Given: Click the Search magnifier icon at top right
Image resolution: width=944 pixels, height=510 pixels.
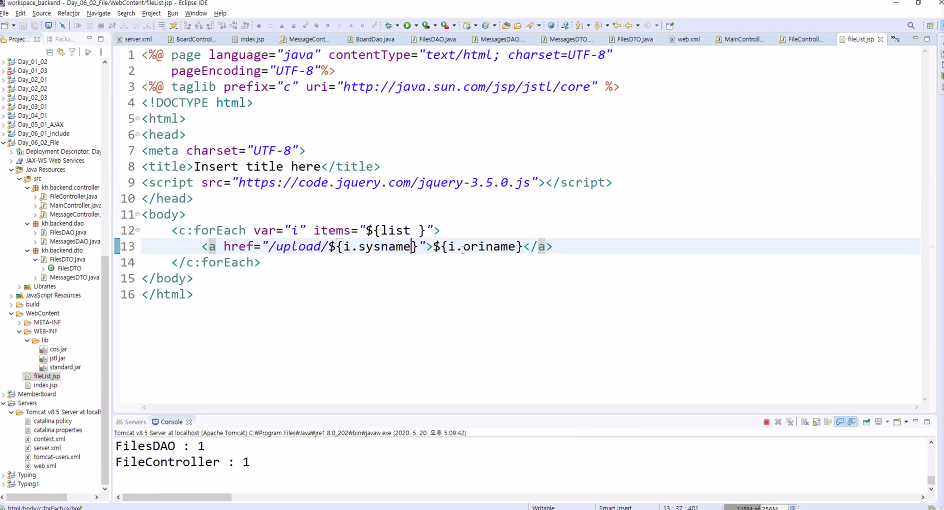Looking at the screenshot, I should tap(911, 25).
